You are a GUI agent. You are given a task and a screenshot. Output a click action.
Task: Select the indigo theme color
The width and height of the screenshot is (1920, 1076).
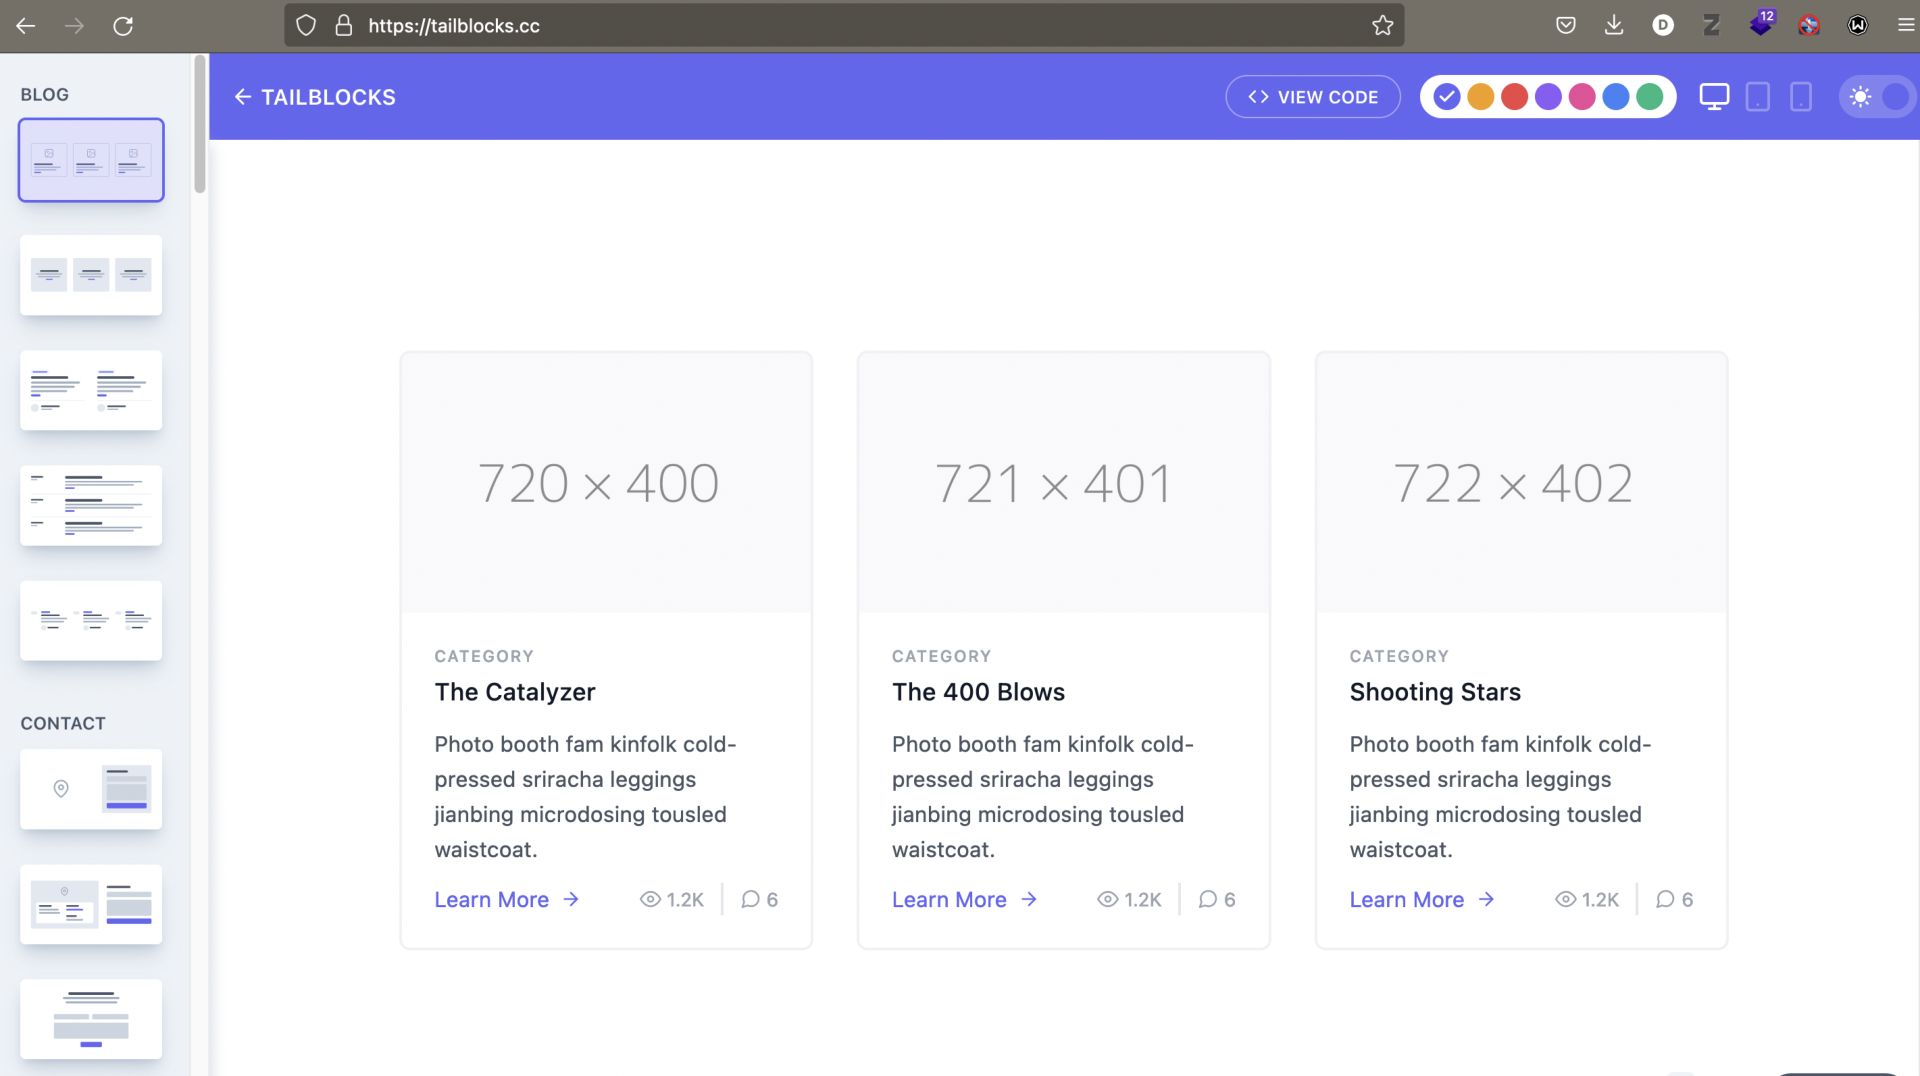[x=1446, y=97]
